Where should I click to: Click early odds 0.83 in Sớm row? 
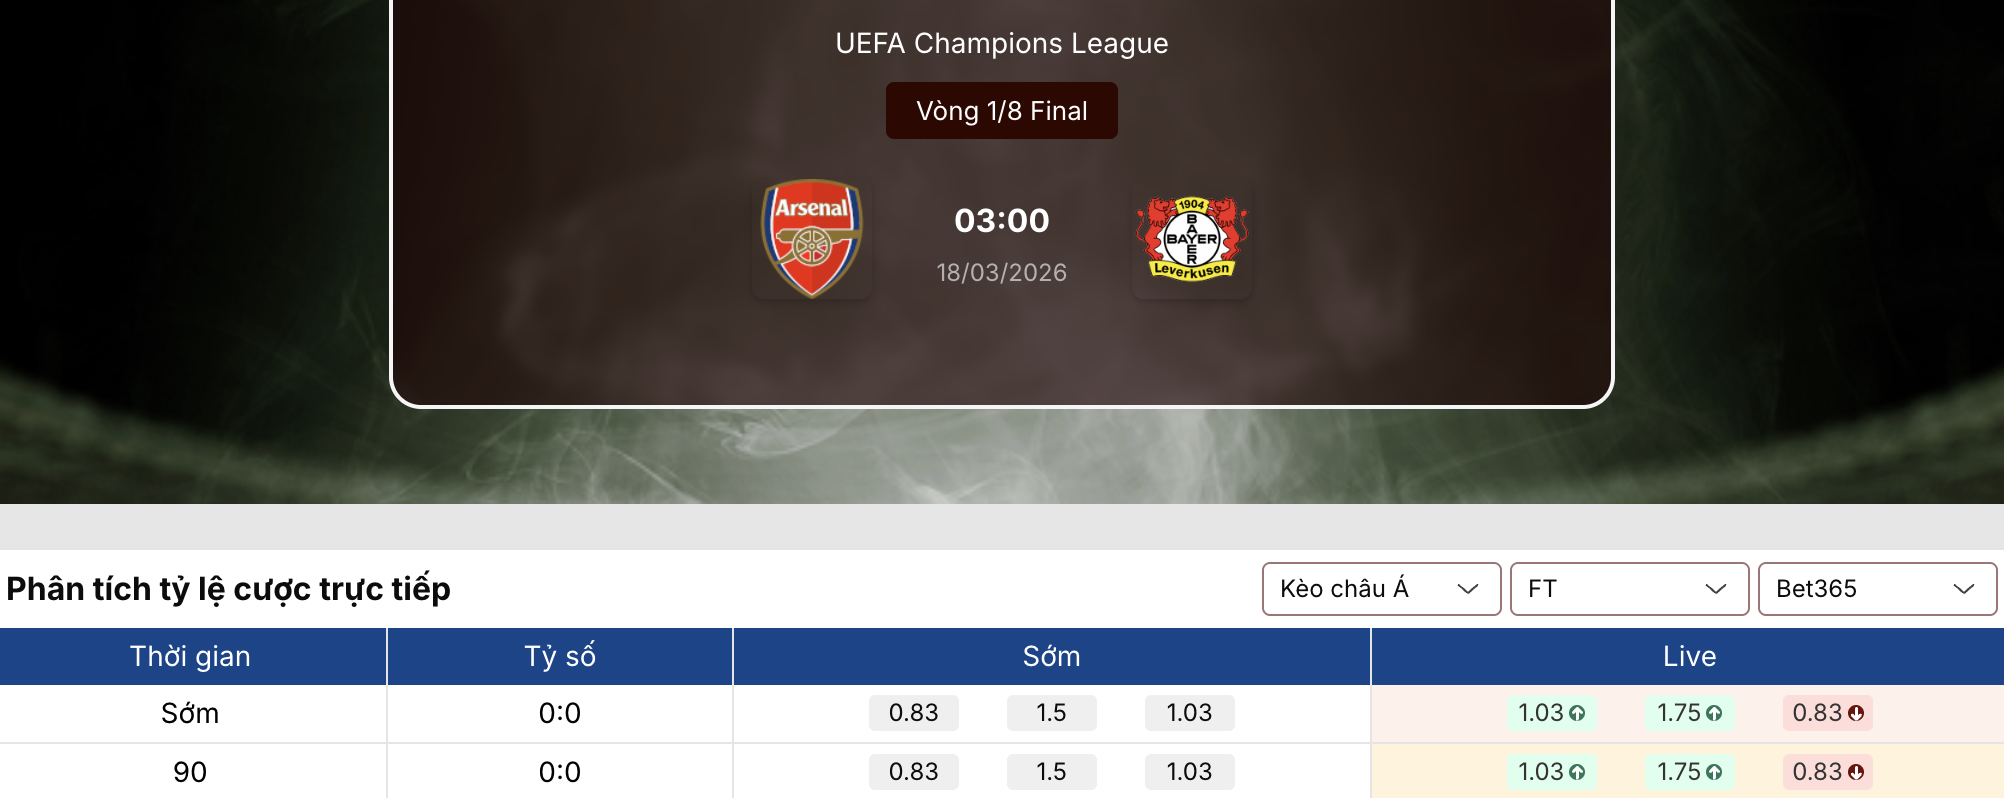(x=913, y=713)
